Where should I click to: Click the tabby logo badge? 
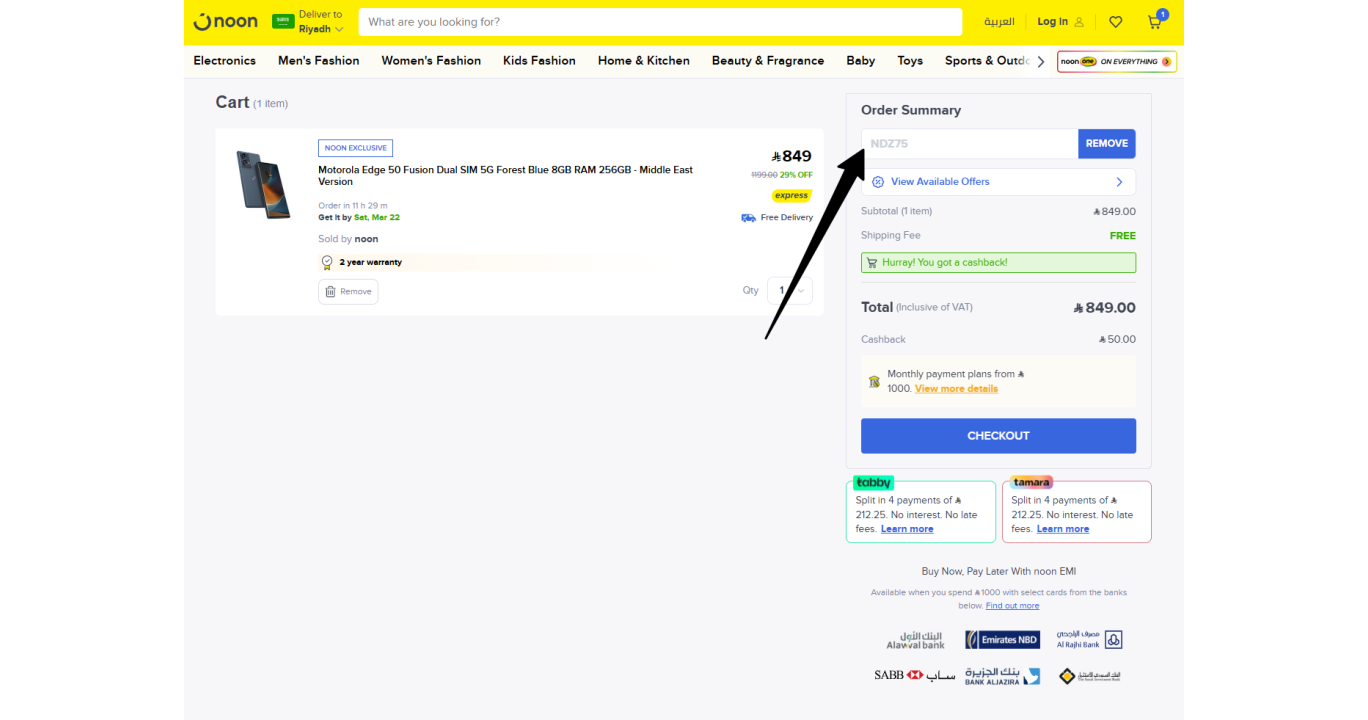873,483
